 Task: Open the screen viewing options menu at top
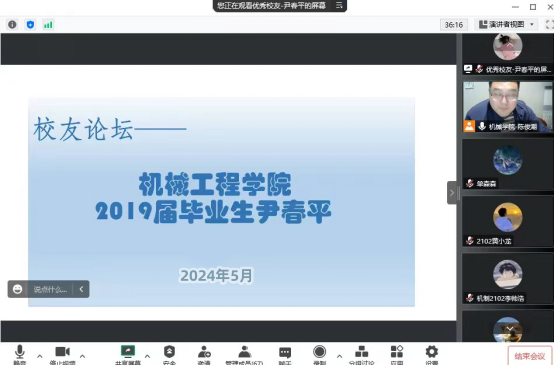click(x=339, y=5)
